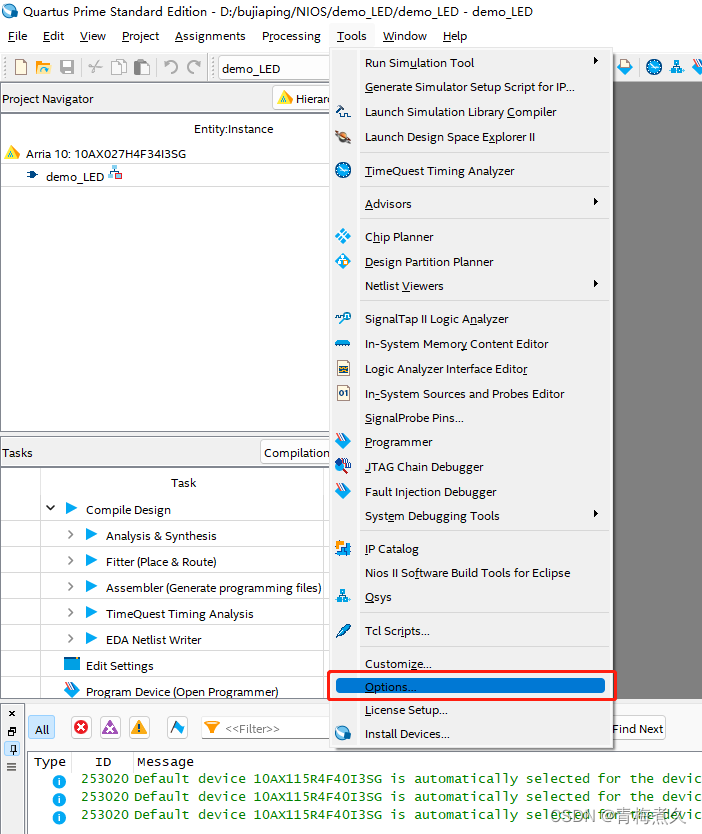Expand the TimeQuest Timing Analysis task
This screenshot has width=702, height=834.
click(x=70, y=612)
